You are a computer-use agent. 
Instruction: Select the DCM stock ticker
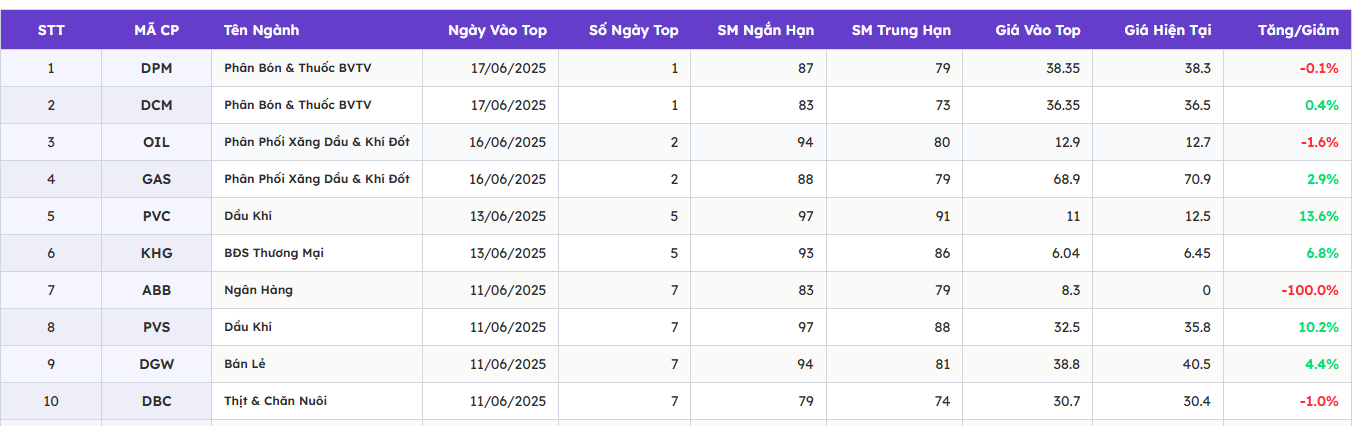[156, 105]
